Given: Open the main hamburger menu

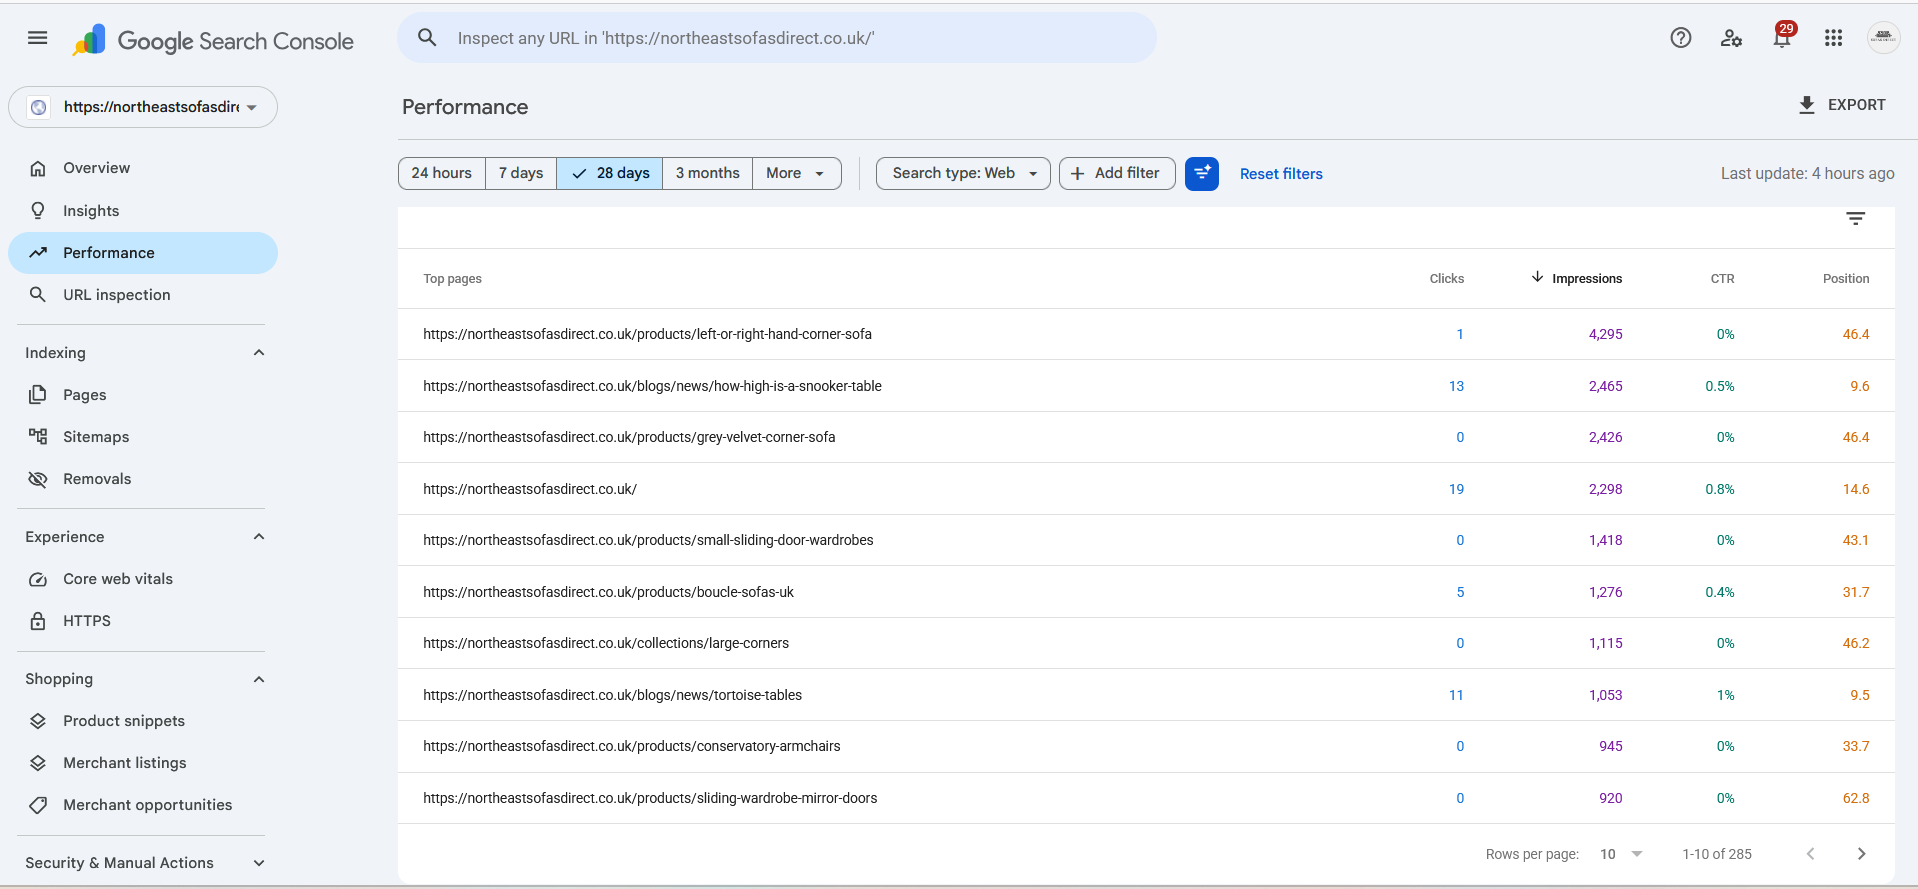Looking at the screenshot, I should [37, 38].
